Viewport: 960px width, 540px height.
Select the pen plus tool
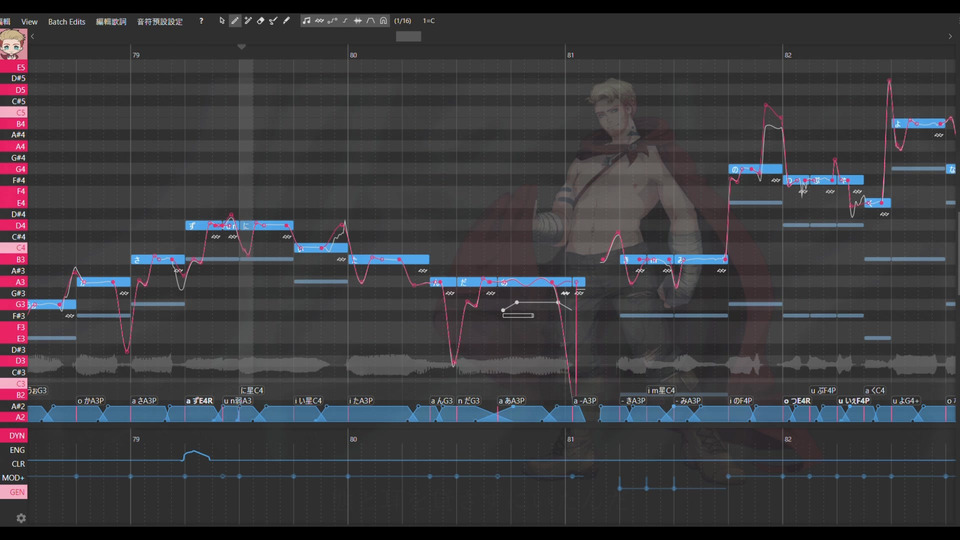[248, 21]
